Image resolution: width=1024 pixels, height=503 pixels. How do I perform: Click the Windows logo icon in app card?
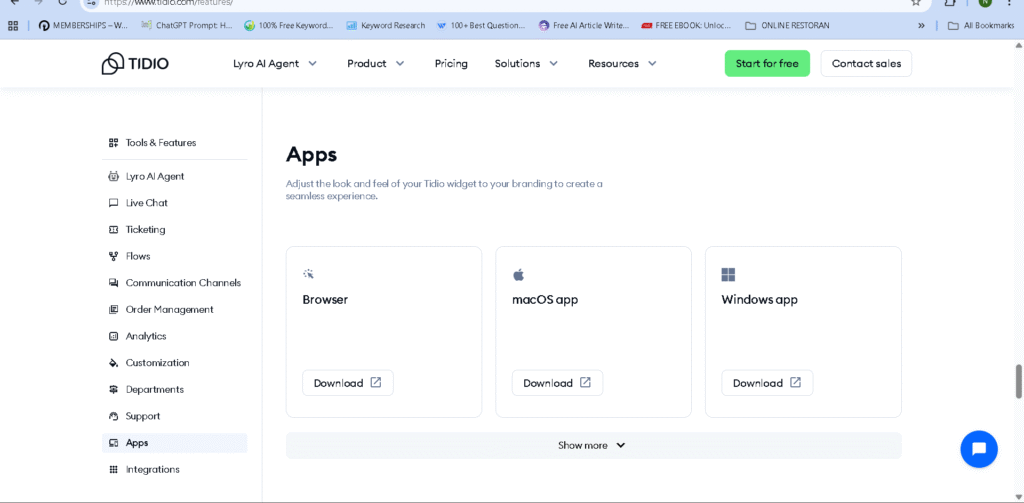pos(729,274)
